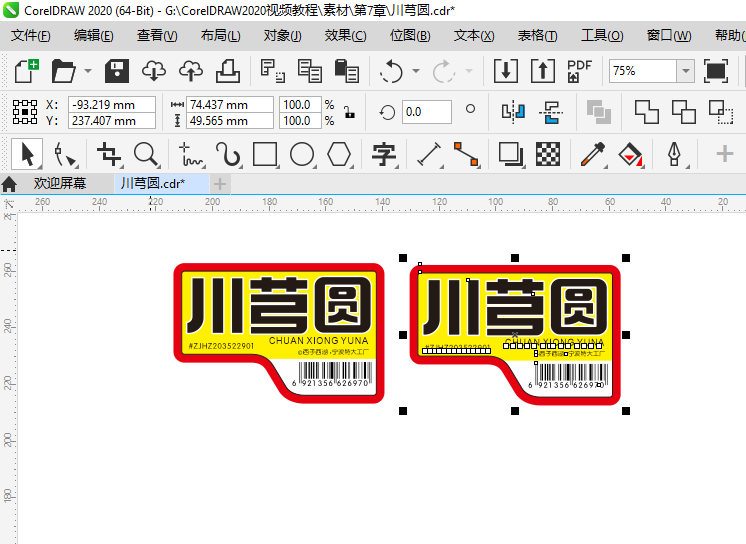Image resolution: width=746 pixels, height=544 pixels.
Task: Select the Interactive Fill tool
Action: 630,154
